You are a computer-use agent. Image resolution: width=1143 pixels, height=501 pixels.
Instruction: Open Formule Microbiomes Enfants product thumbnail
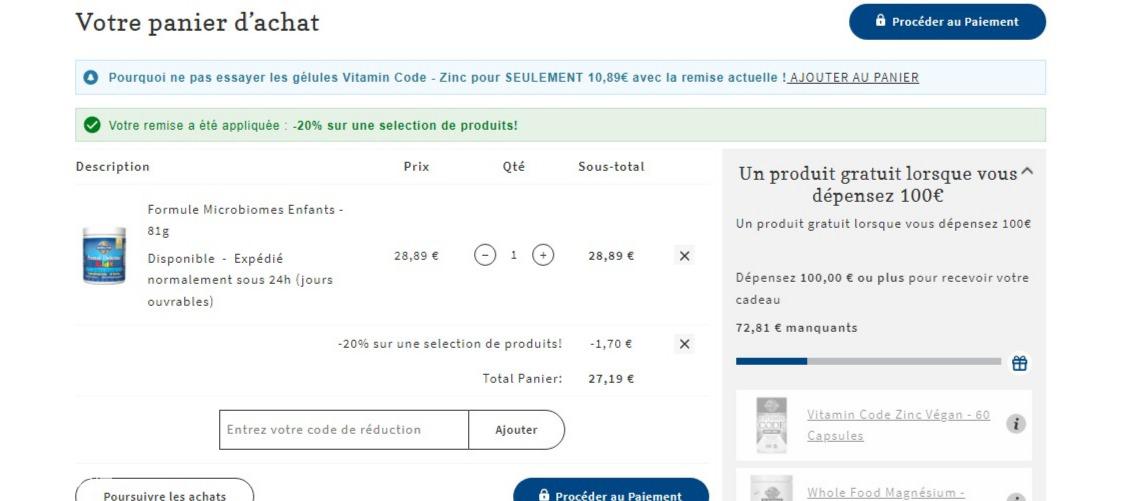point(104,255)
